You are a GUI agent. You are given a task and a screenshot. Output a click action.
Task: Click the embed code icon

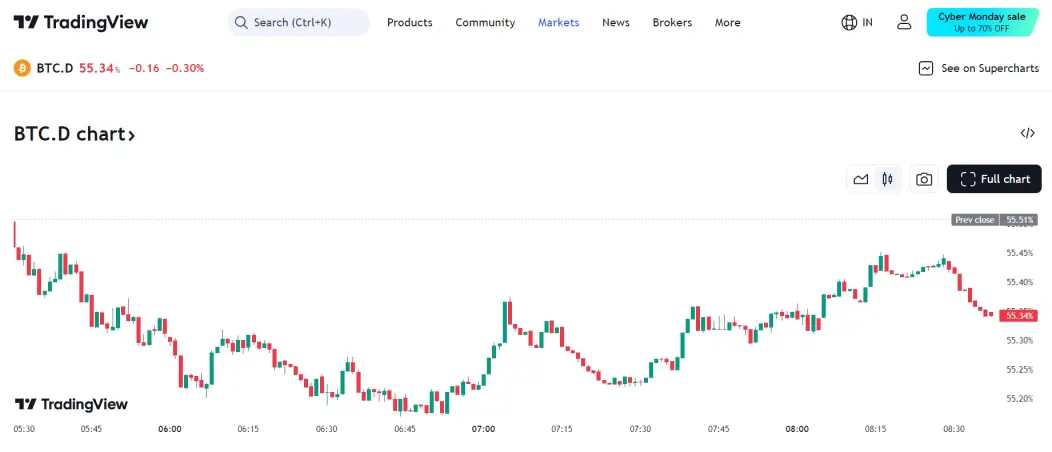coord(1027,133)
